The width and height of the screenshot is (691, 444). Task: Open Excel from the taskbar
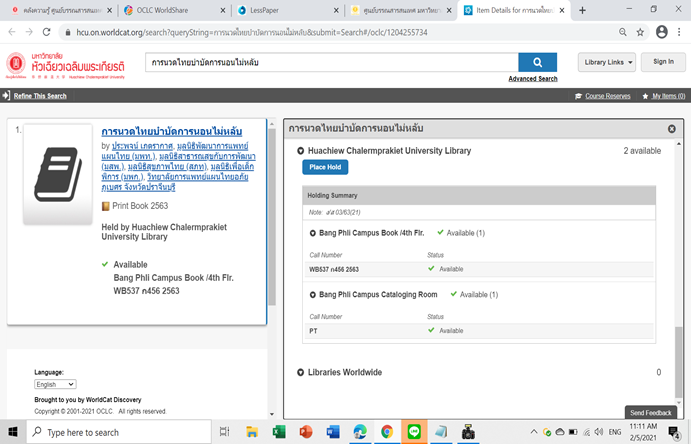pyautogui.click(x=279, y=432)
